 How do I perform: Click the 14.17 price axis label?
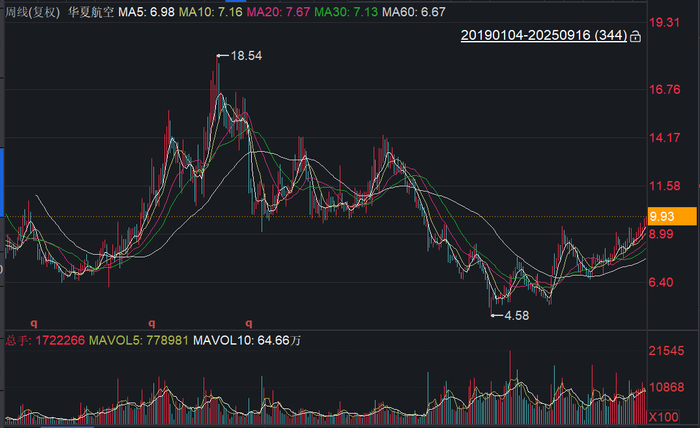coord(664,137)
